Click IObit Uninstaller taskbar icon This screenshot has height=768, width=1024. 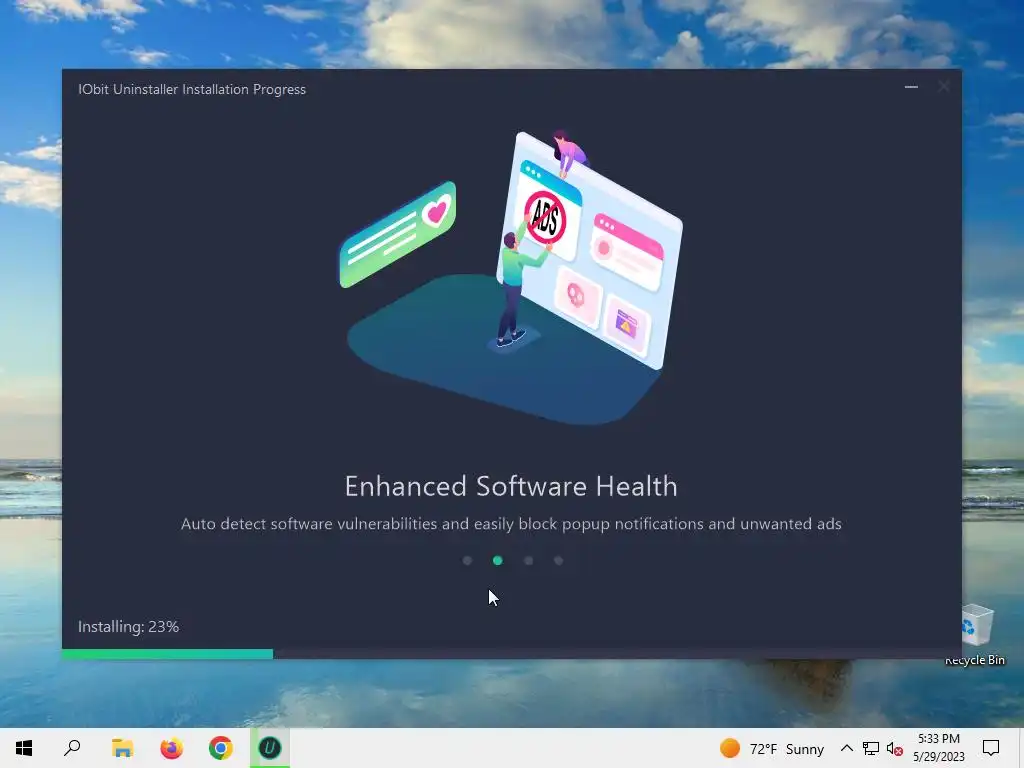coord(270,748)
